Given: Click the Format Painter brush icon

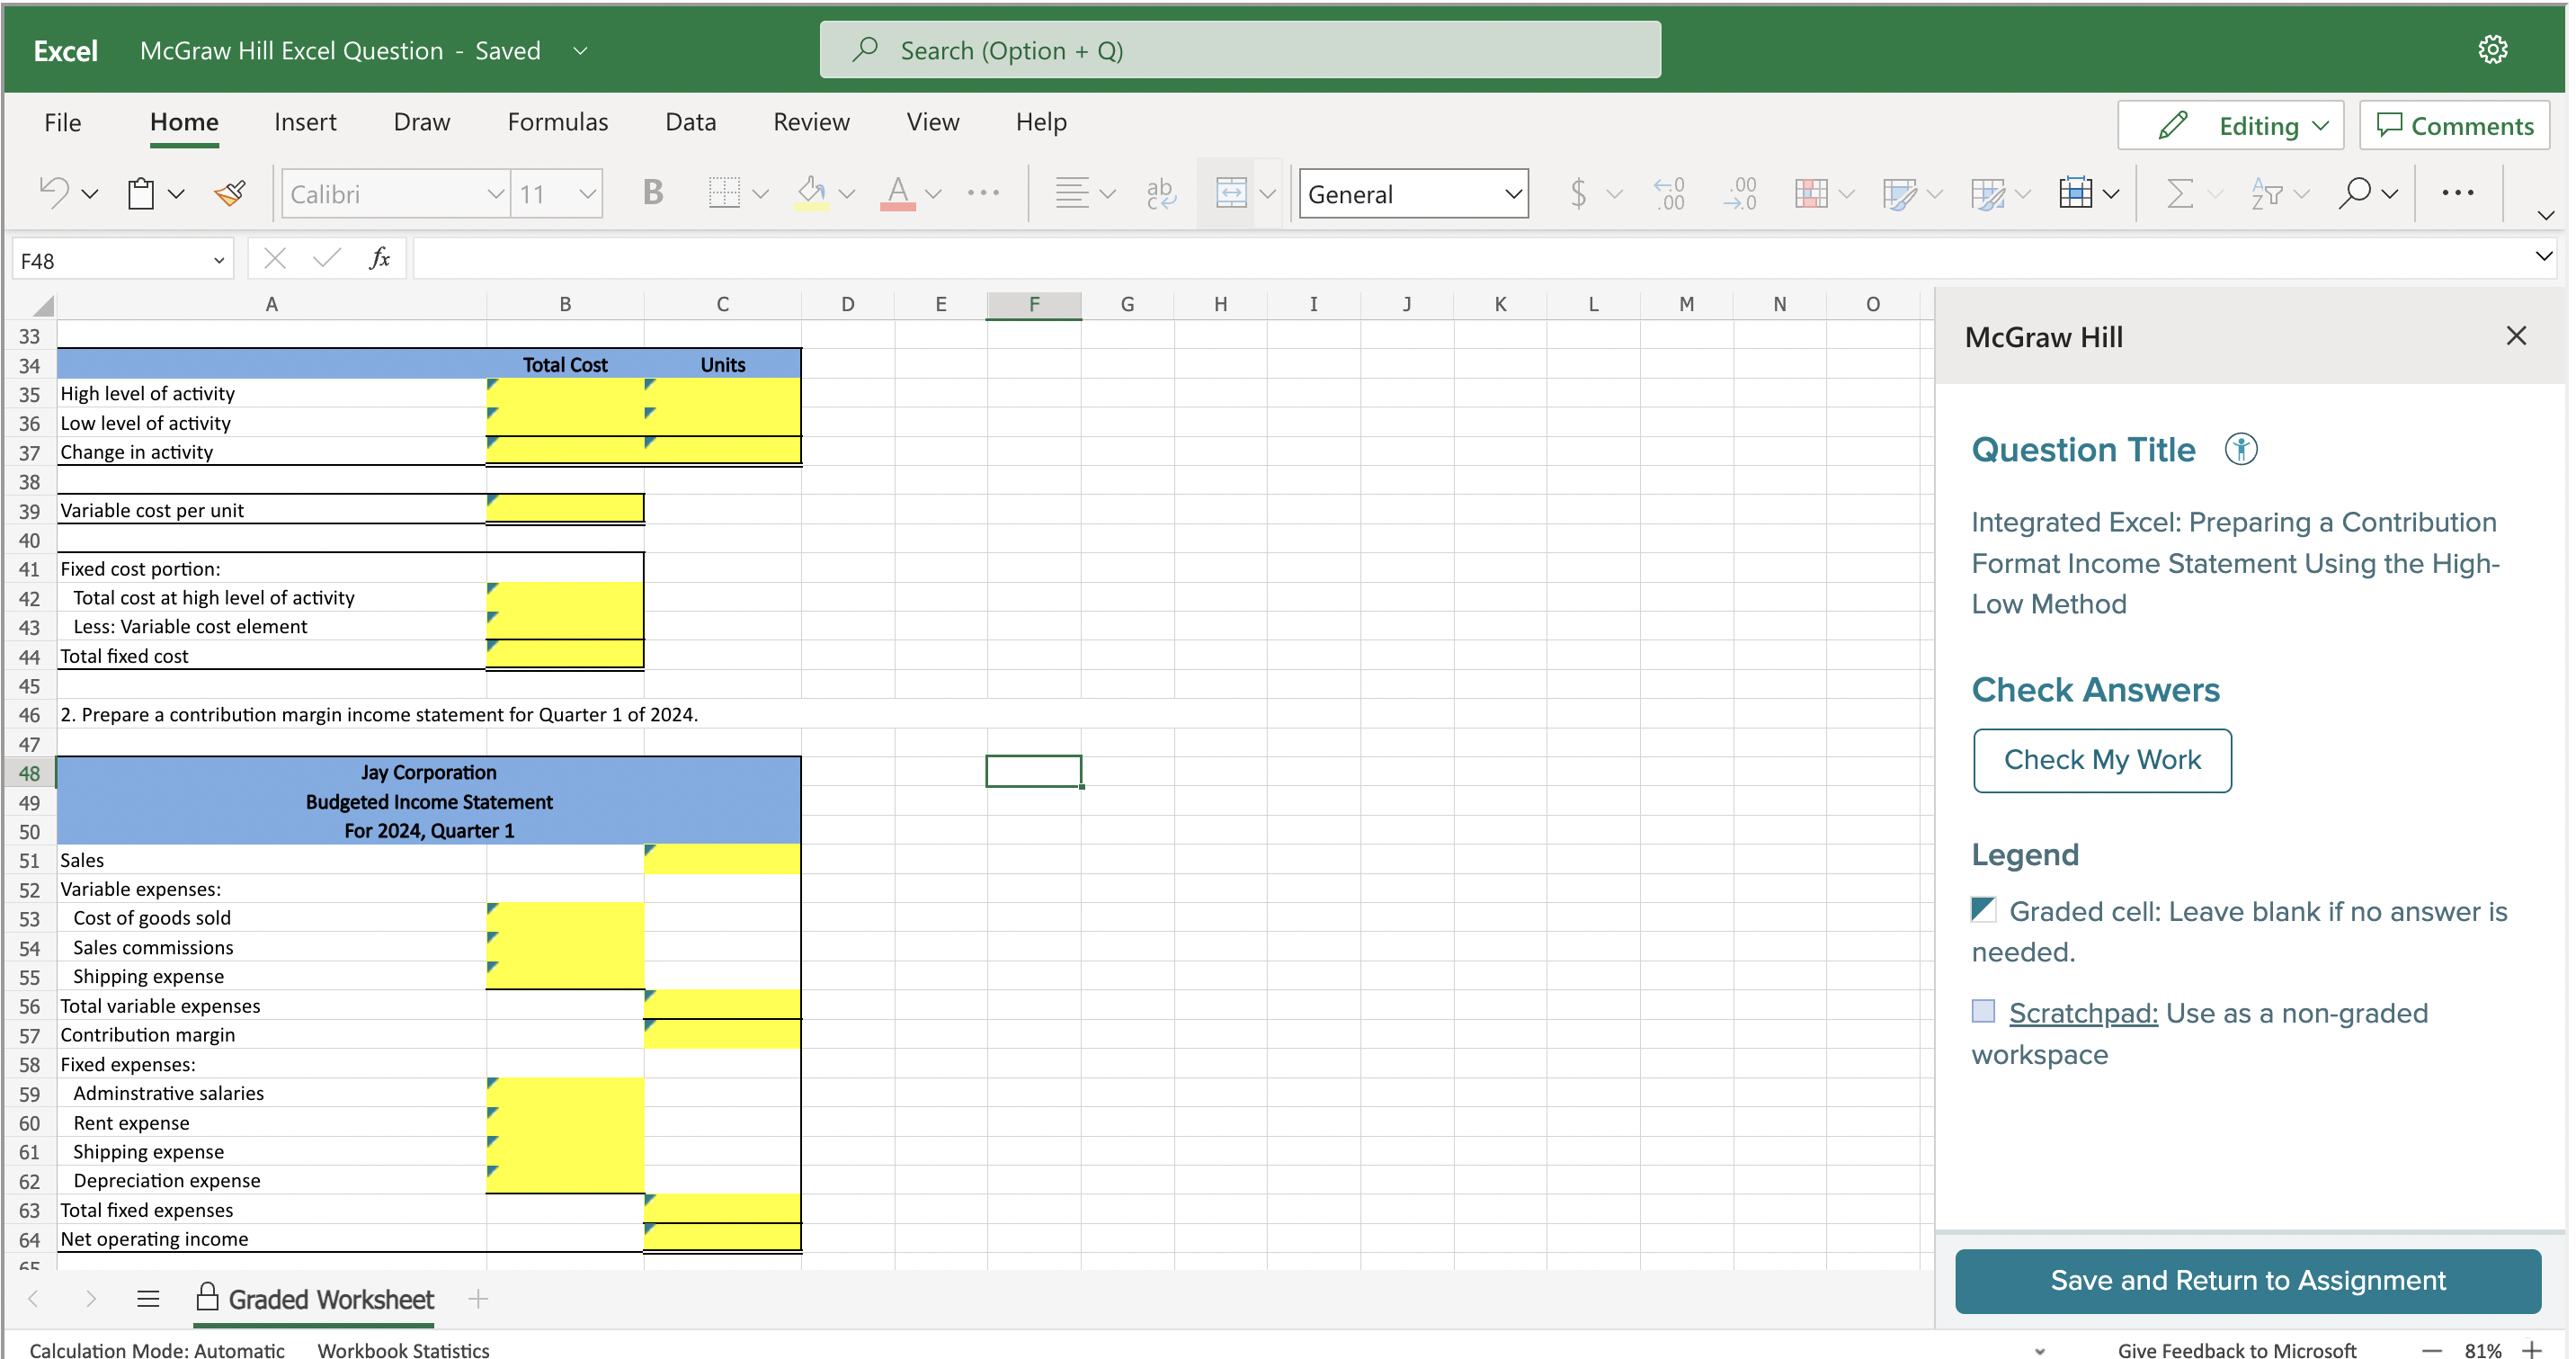Looking at the screenshot, I should [x=230, y=193].
